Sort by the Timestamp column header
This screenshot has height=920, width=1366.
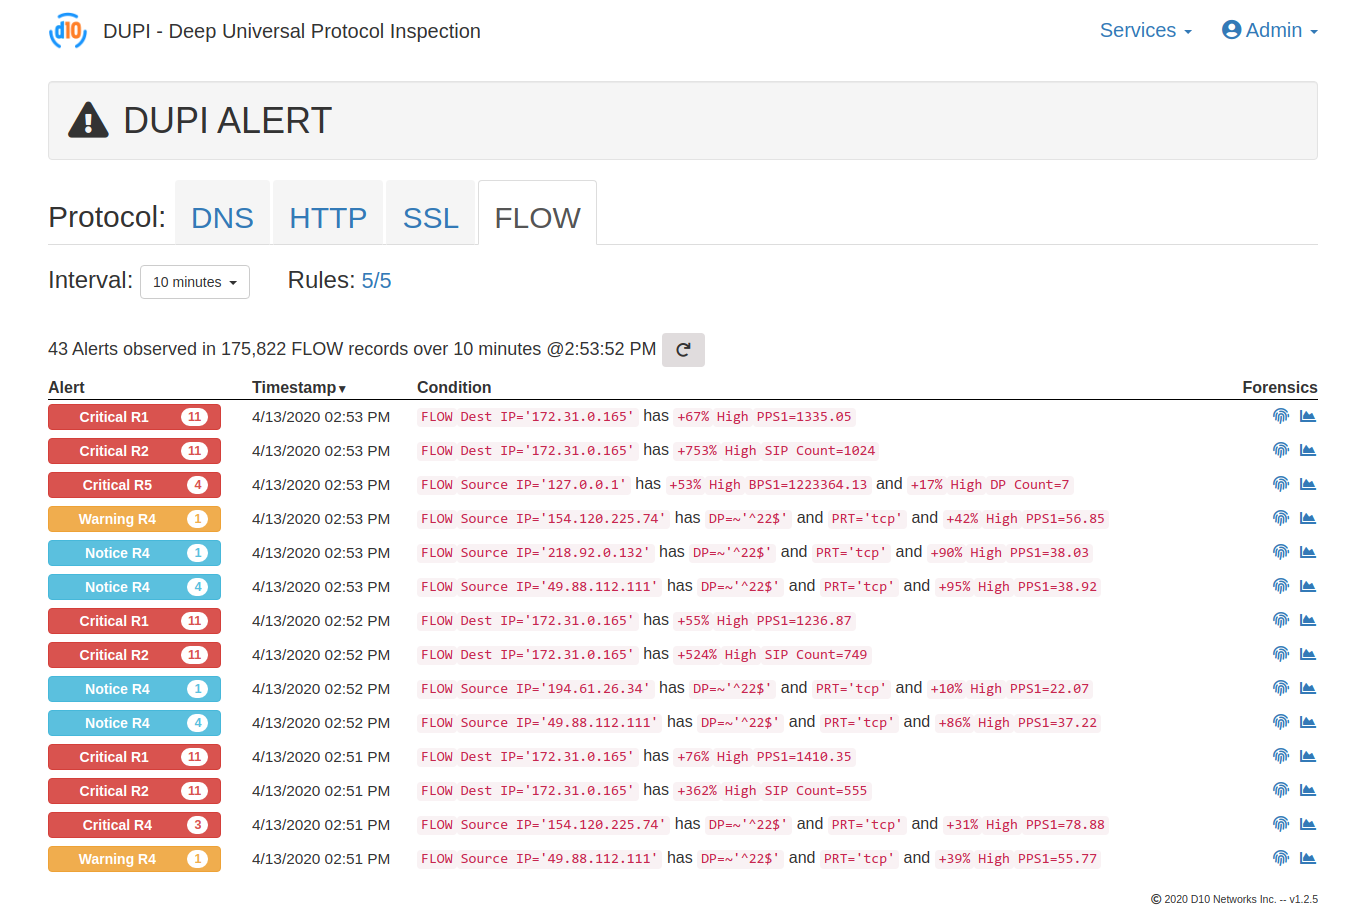tap(298, 387)
